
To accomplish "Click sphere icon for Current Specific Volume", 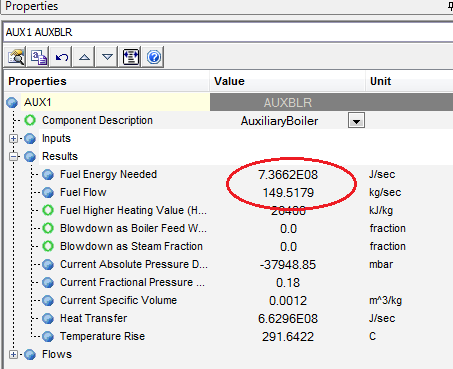I will [x=48, y=300].
